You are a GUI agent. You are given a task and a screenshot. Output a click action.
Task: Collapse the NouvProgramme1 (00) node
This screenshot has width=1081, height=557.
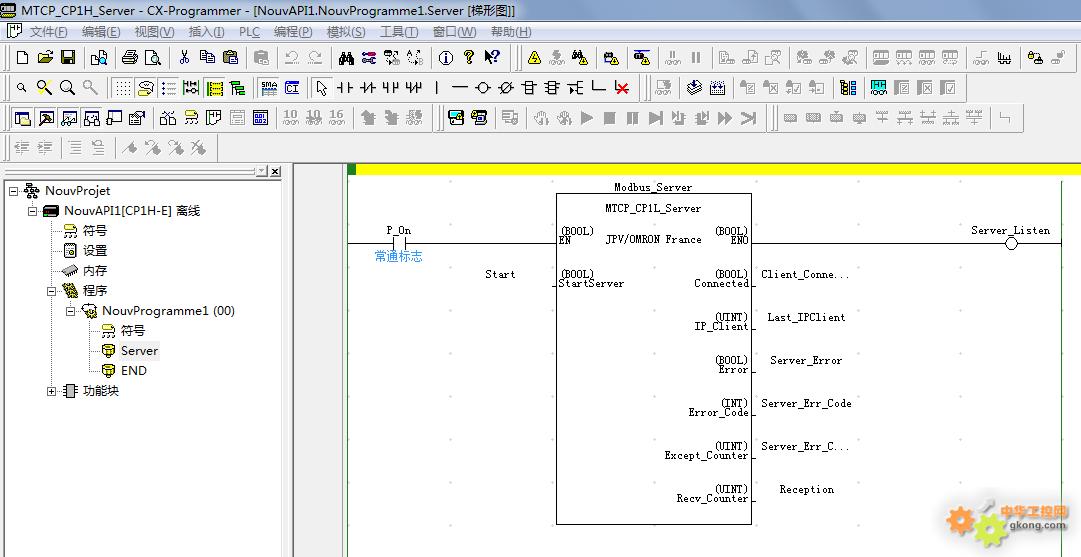71,311
